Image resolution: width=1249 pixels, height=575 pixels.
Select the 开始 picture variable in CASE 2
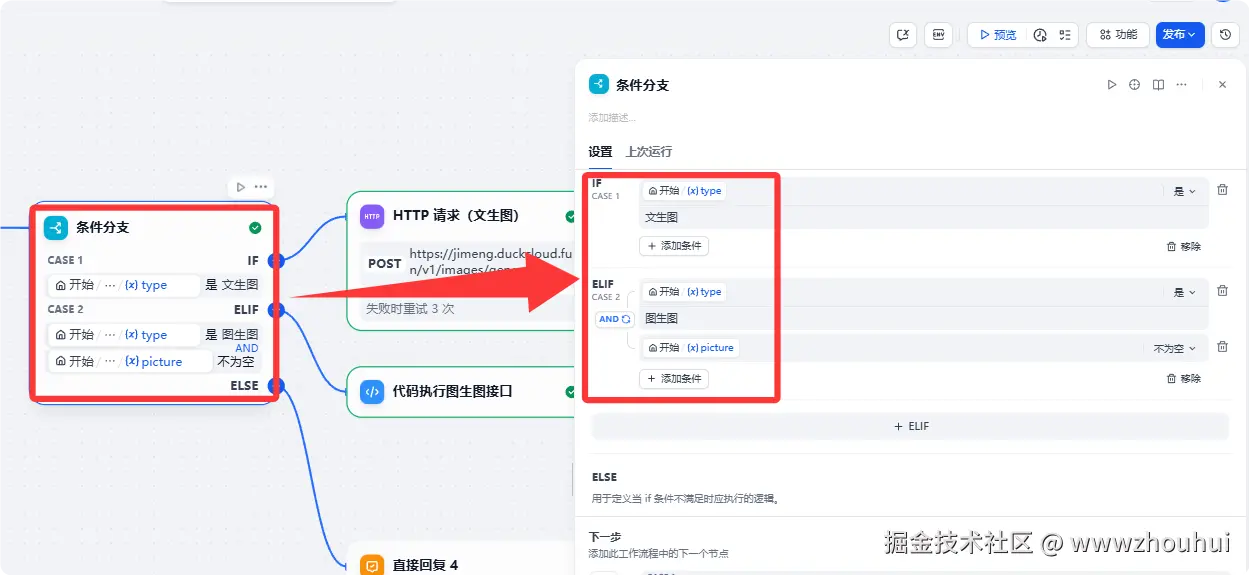tap(691, 348)
